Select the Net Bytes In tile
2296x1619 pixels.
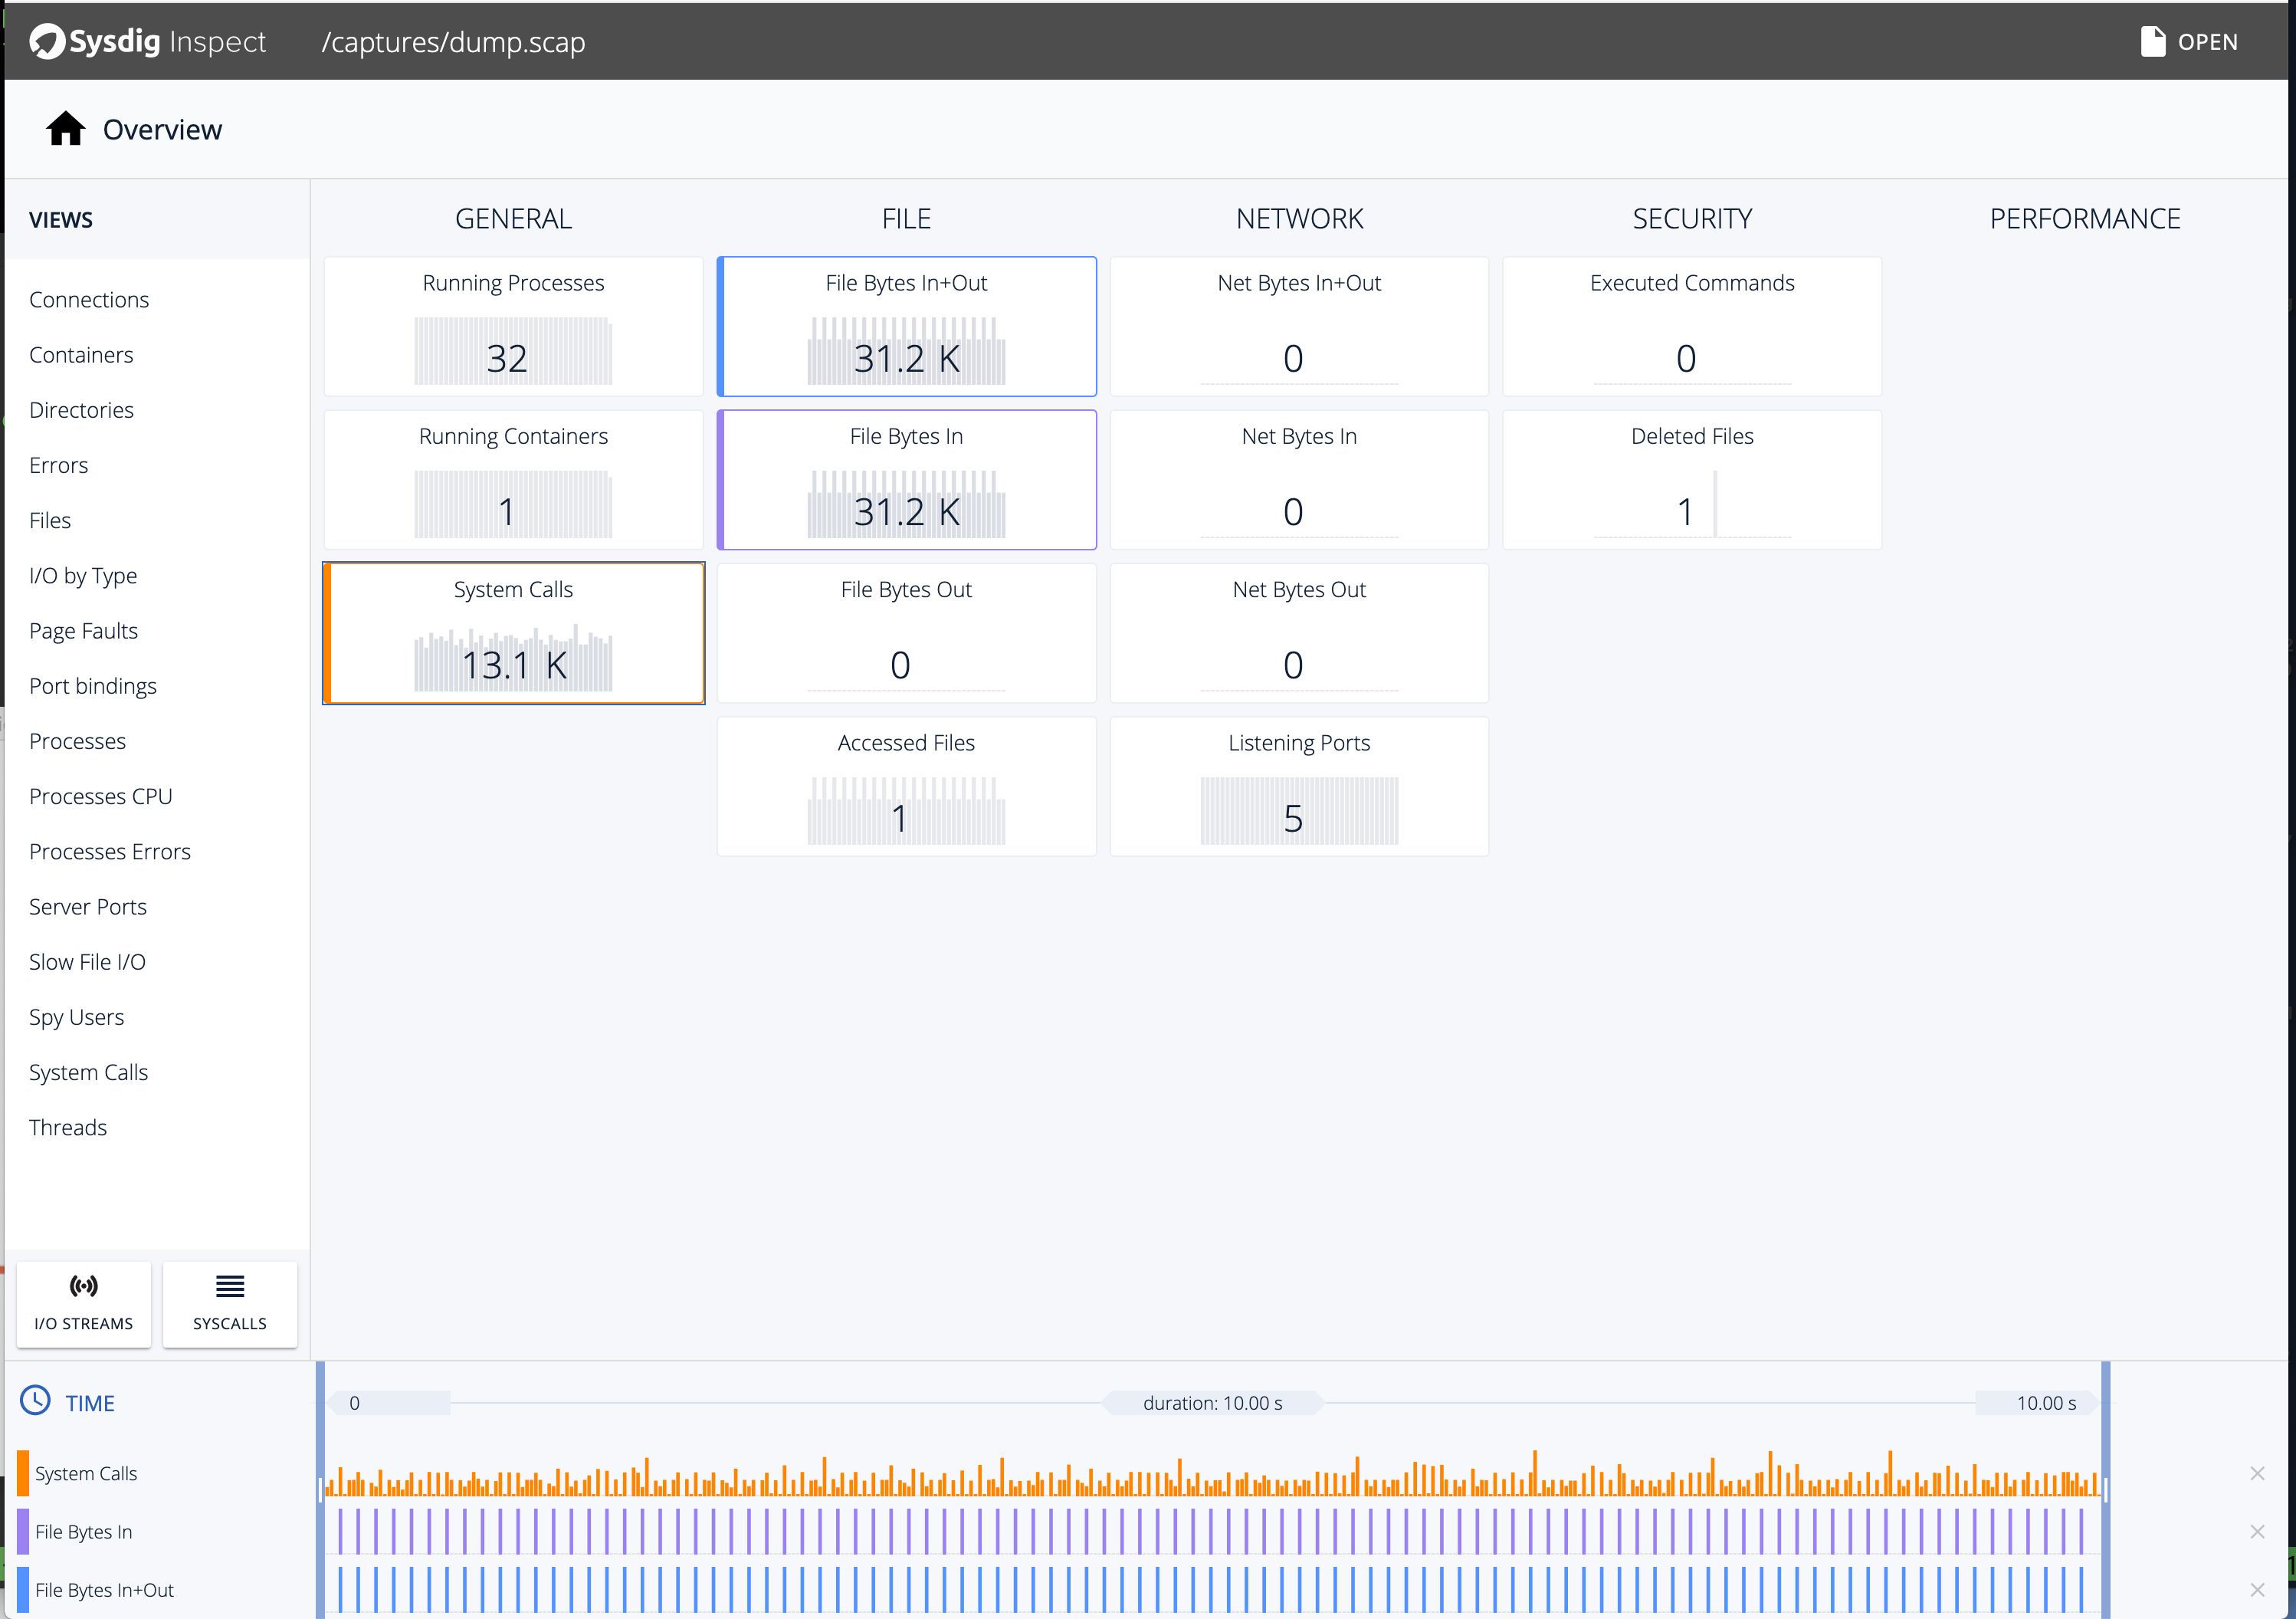[x=1298, y=479]
